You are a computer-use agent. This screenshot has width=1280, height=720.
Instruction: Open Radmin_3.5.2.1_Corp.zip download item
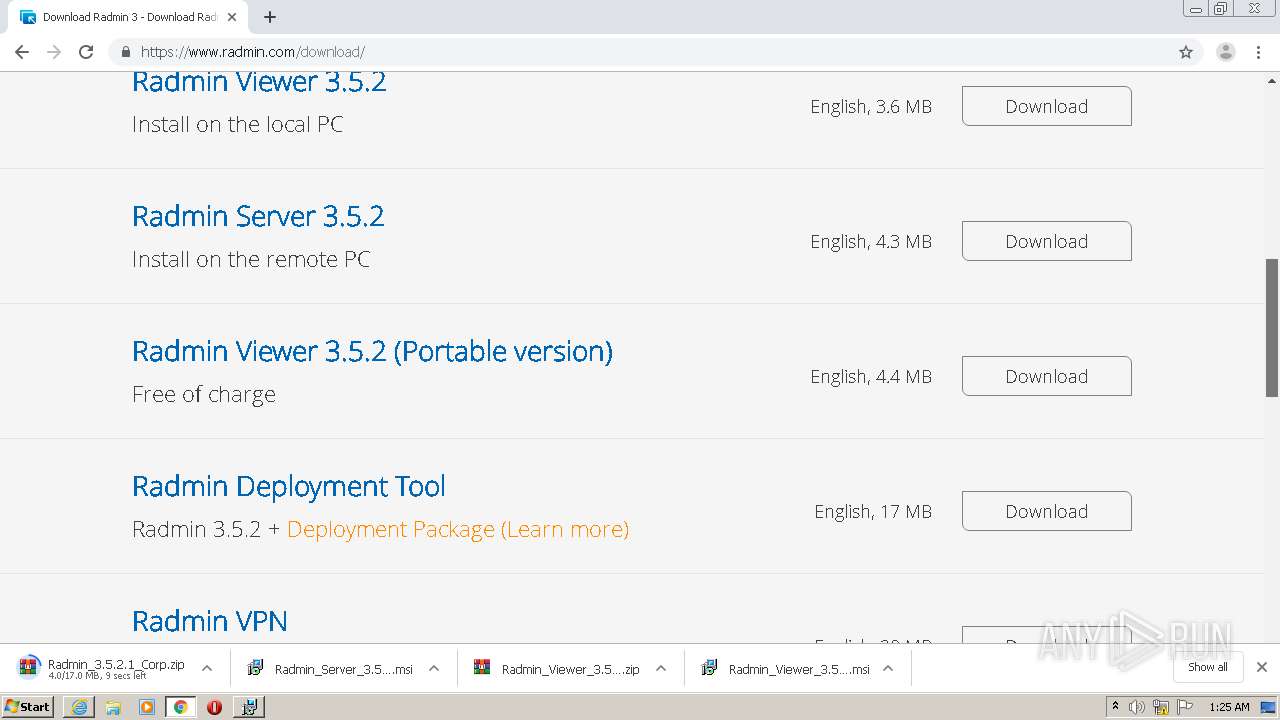(101, 668)
